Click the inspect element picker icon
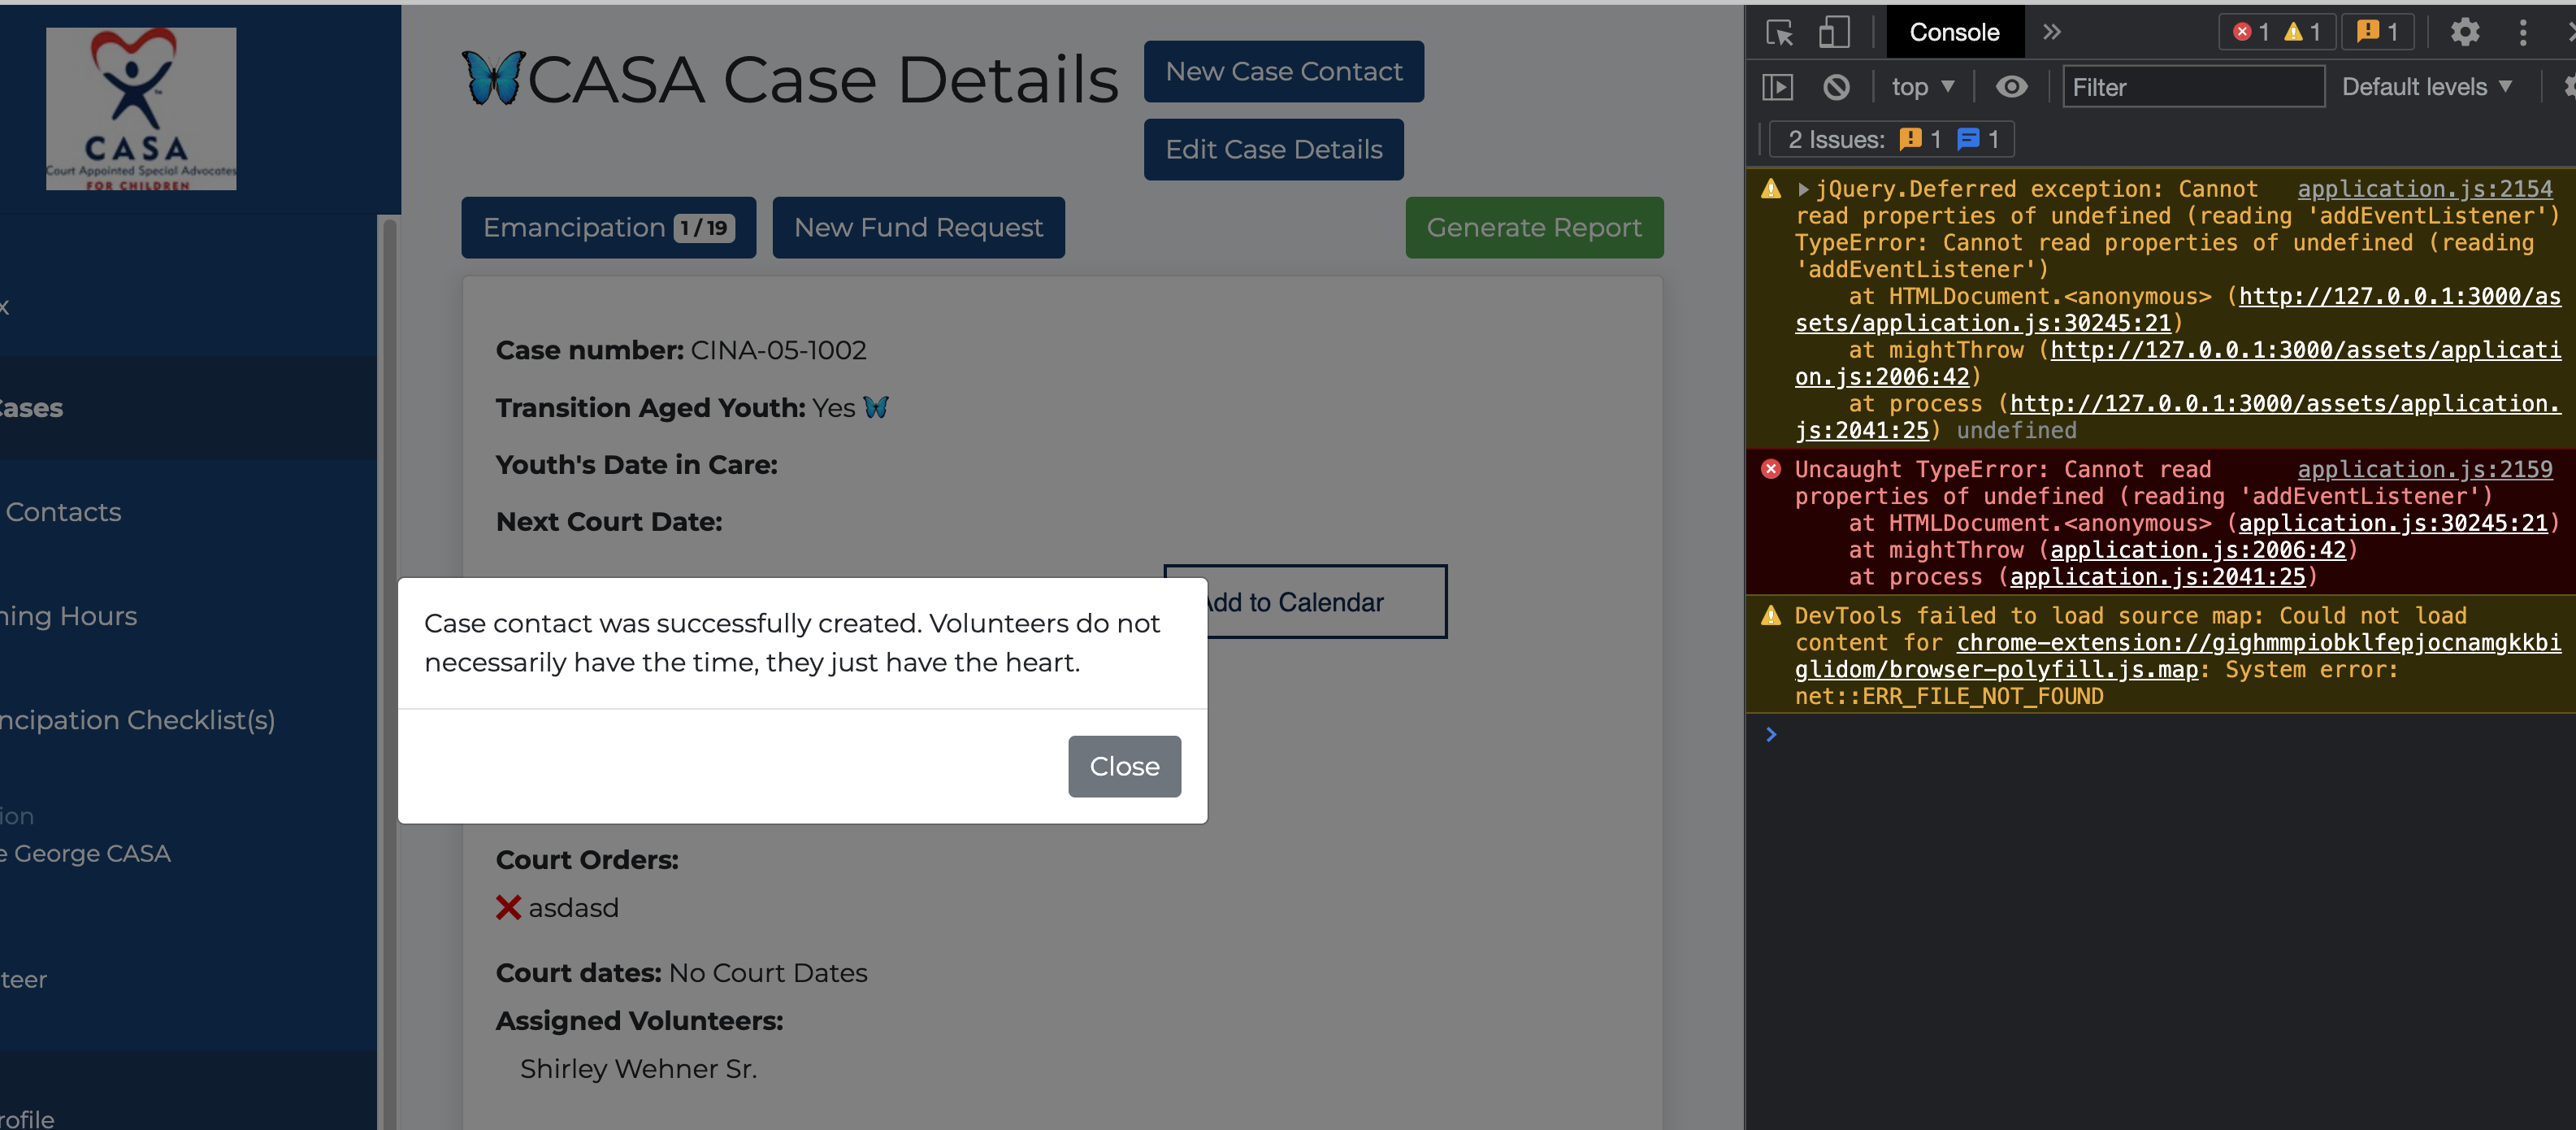 (x=1779, y=33)
